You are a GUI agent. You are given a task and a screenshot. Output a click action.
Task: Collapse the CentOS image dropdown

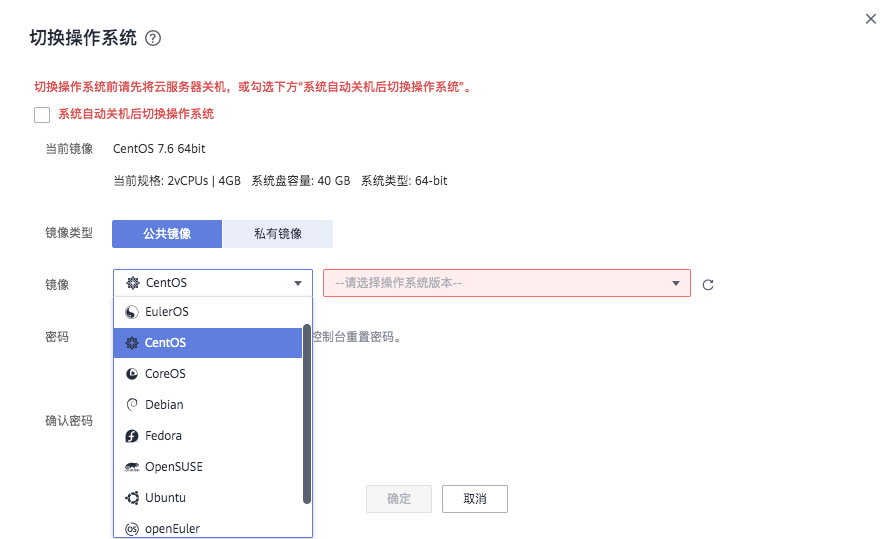point(213,283)
